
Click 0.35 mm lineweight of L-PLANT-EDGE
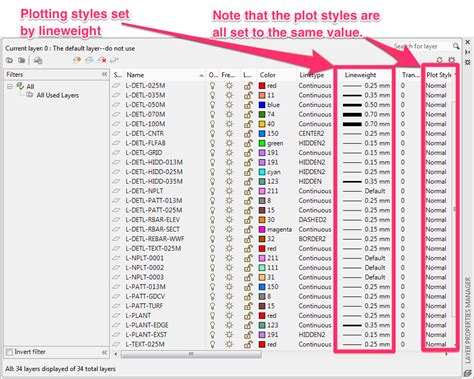[x=366, y=325]
